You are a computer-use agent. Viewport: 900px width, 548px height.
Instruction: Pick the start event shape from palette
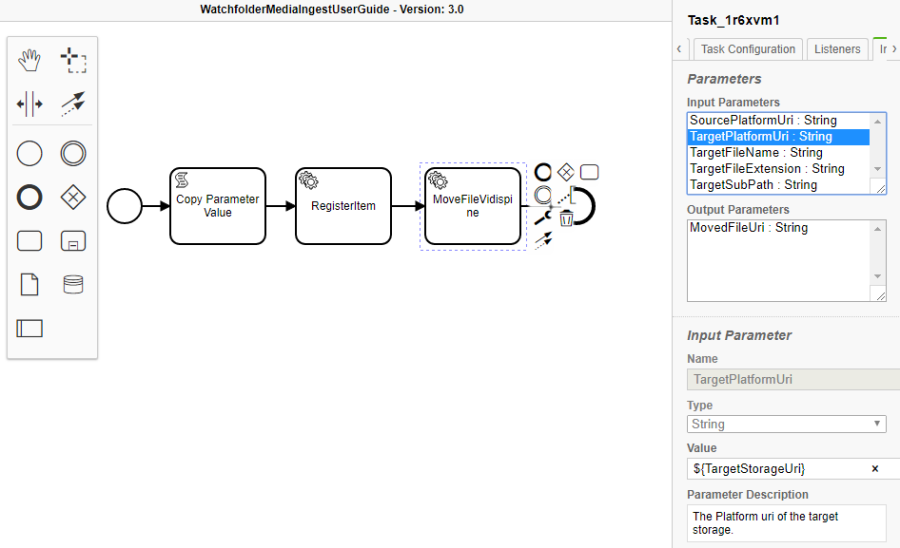coord(30,153)
